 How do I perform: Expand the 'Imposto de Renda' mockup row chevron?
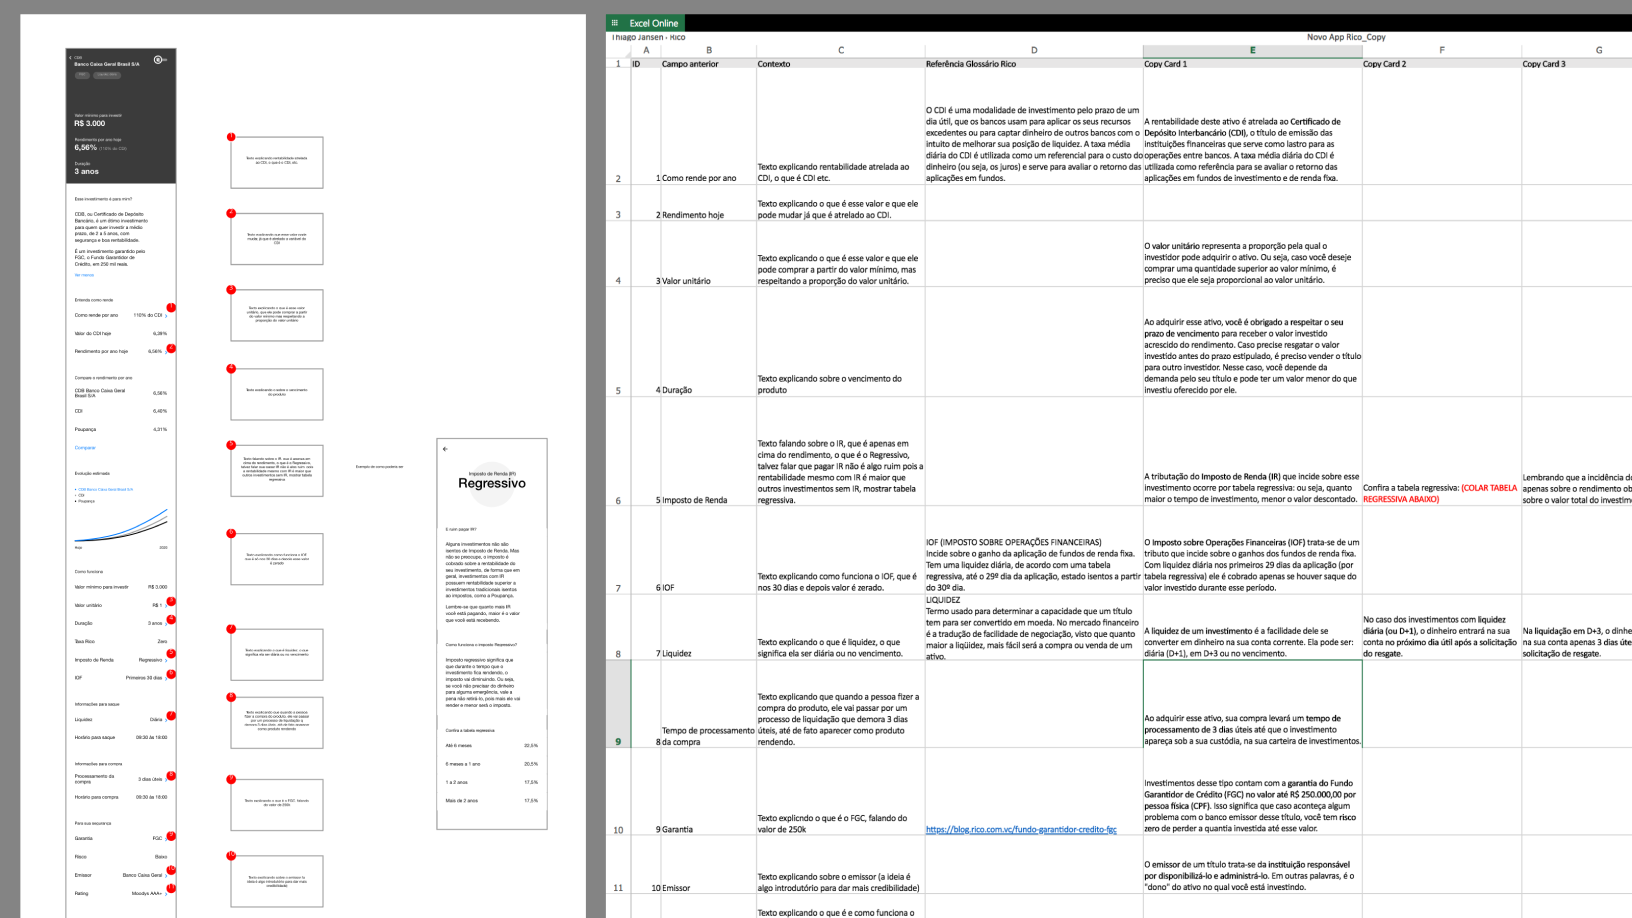click(x=167, y=660)
